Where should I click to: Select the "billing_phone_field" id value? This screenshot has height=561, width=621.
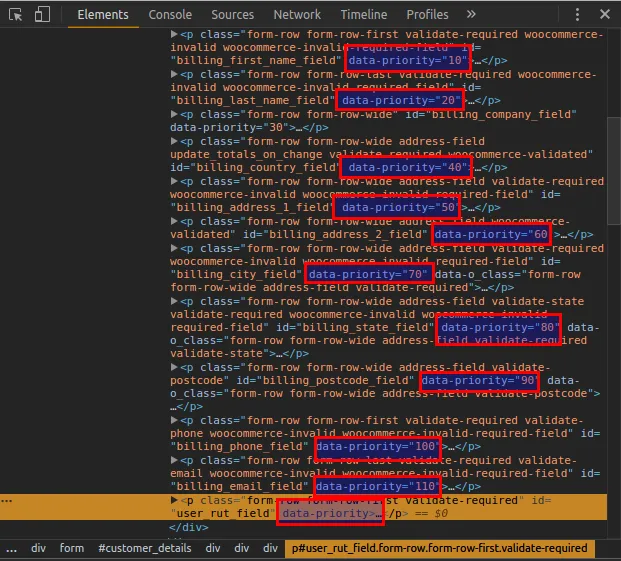pyautogui.click(x=239, y=446)
